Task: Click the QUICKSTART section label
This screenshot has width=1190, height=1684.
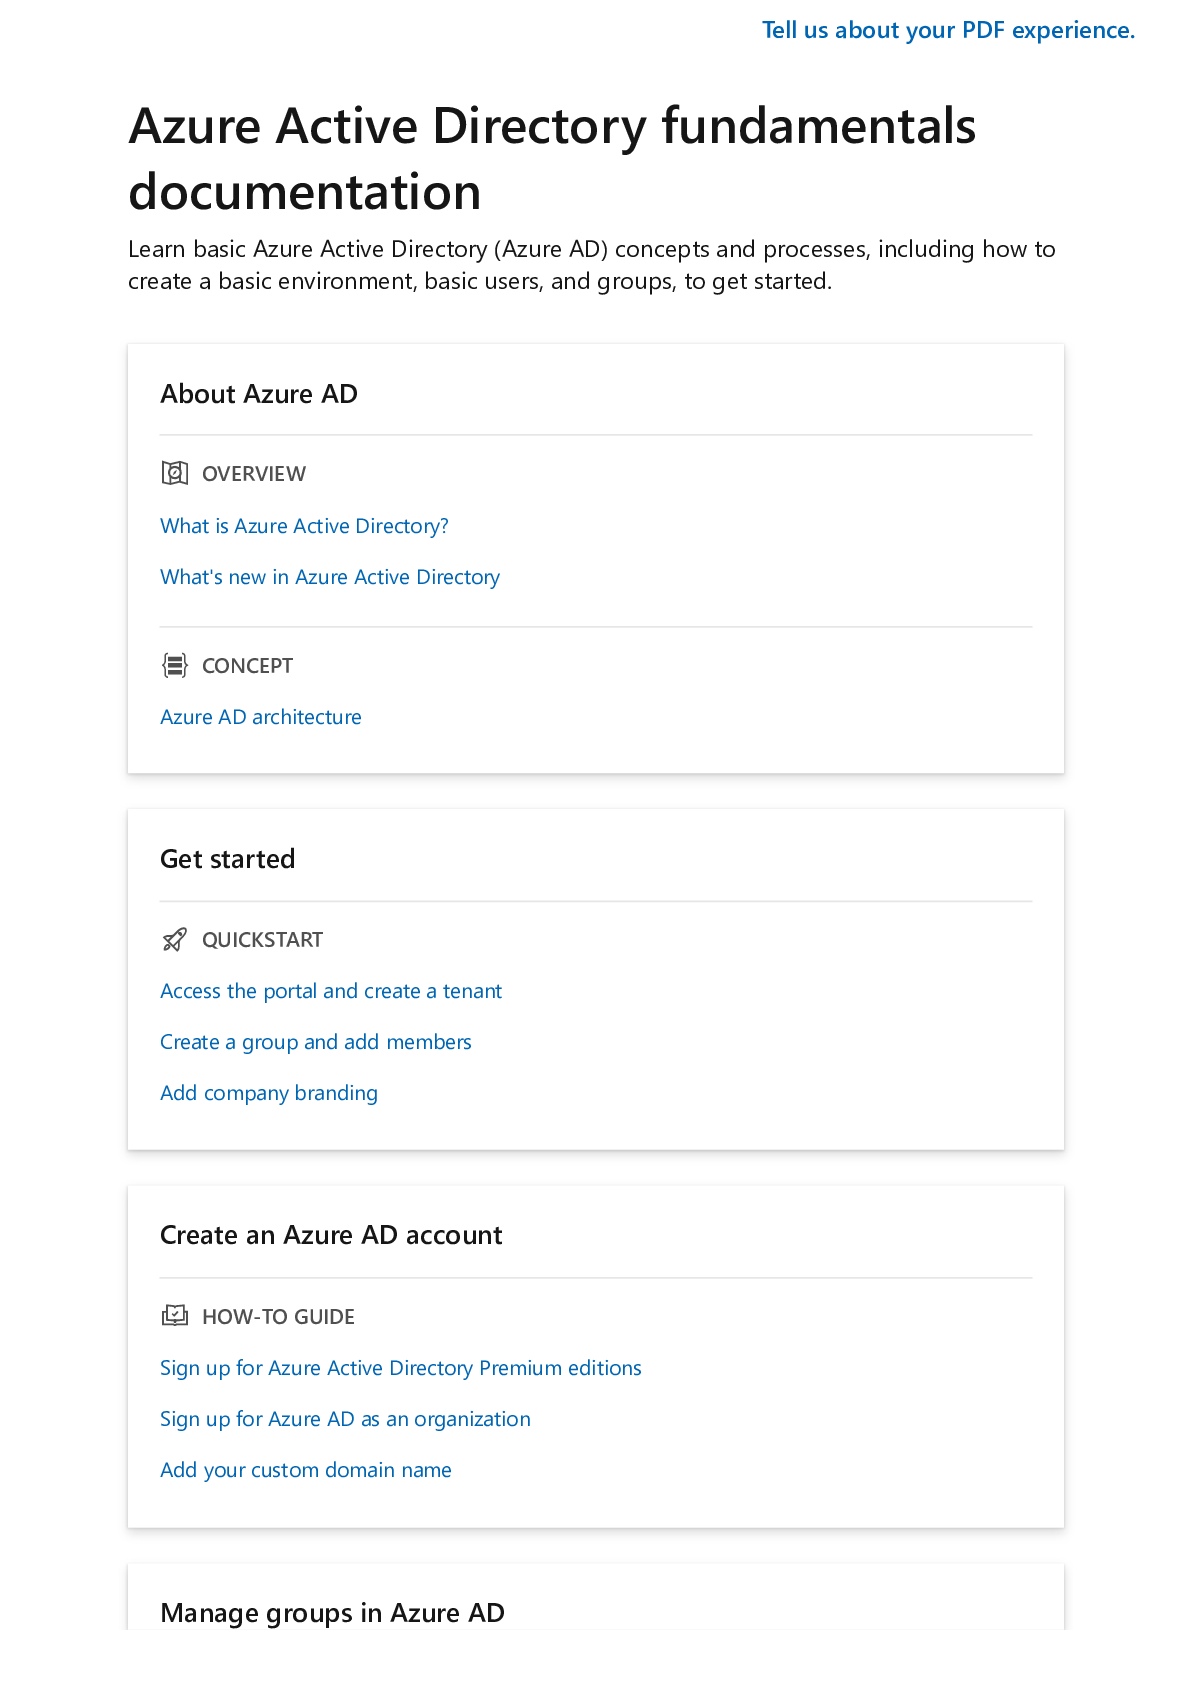Action: pyautogui.click(x=262, y=940)
